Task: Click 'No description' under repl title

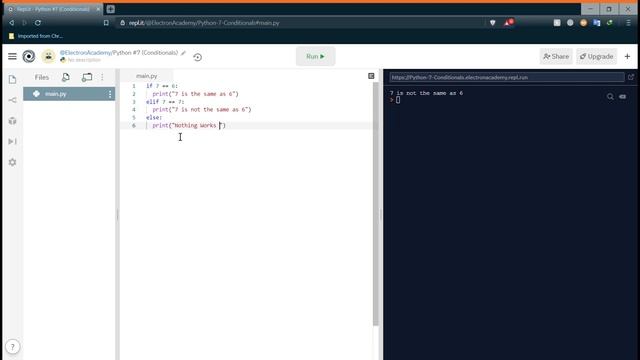Action: click(84, 60)
